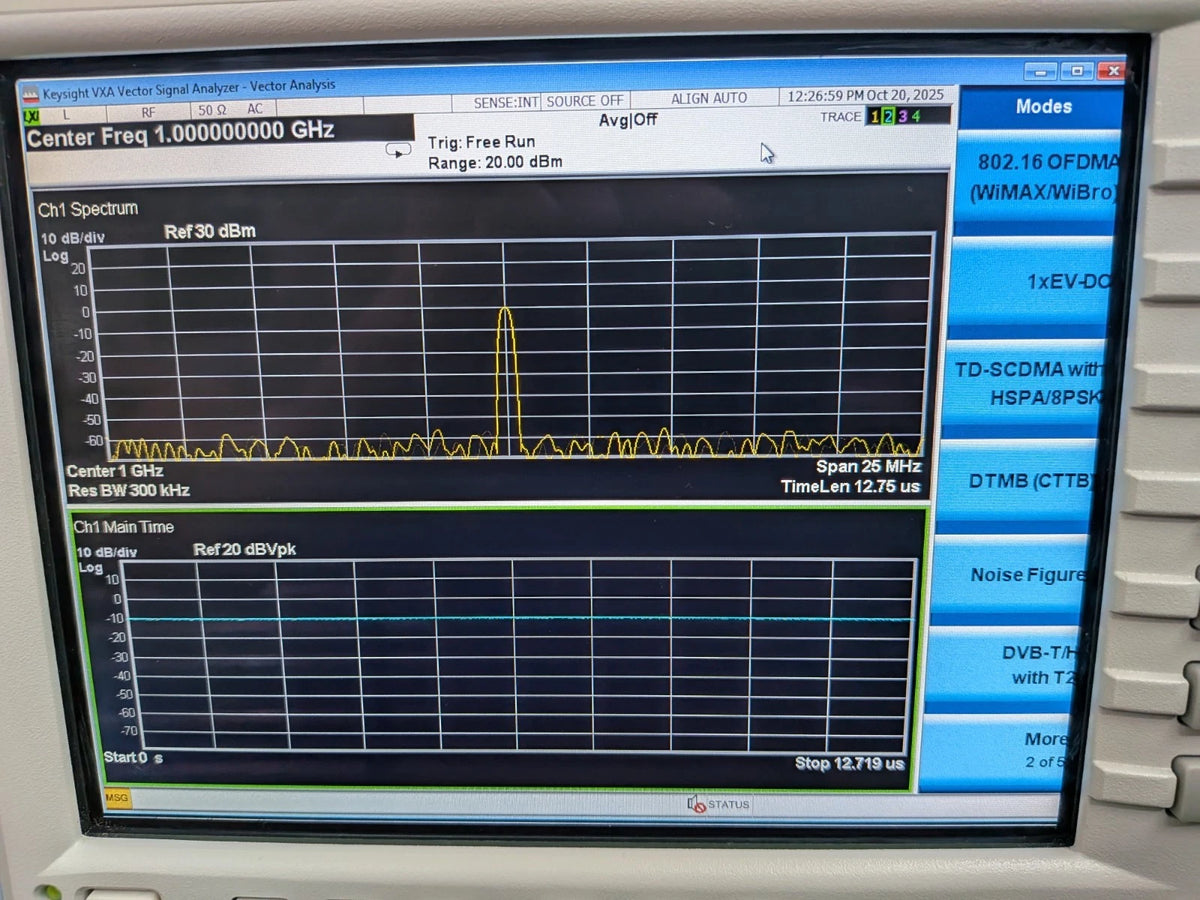Click the ALIGN AUTO status annotation
This screenshot has height=900, width=1200.
point(709,98)
